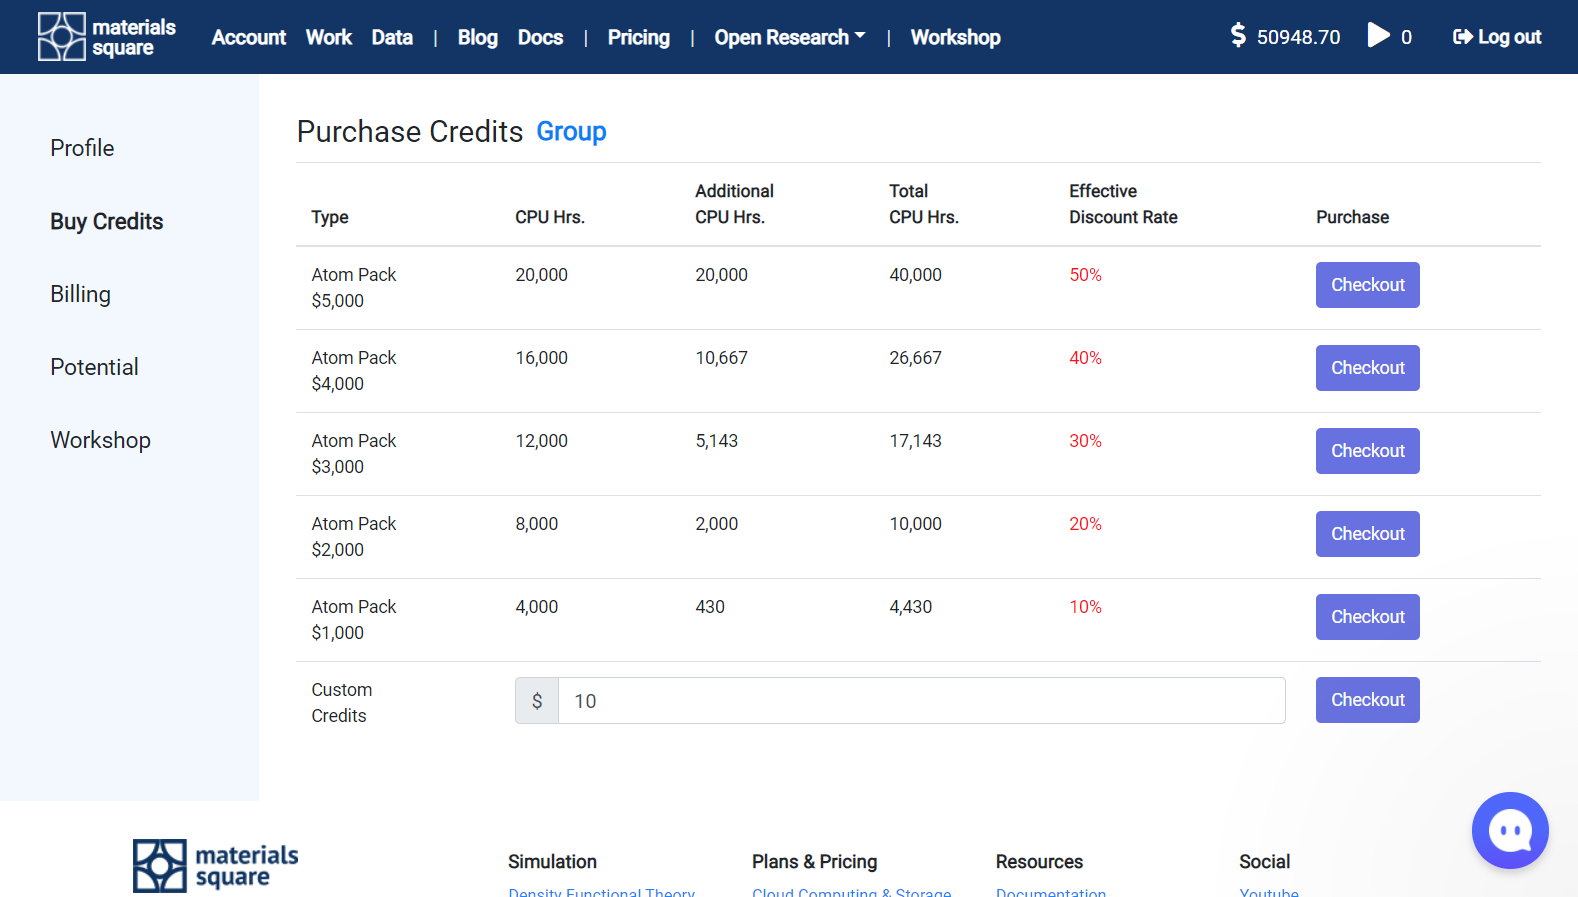Checkout the Custom Credits amount
This screenshot has width=1578, height=897.
(1367, 700)
